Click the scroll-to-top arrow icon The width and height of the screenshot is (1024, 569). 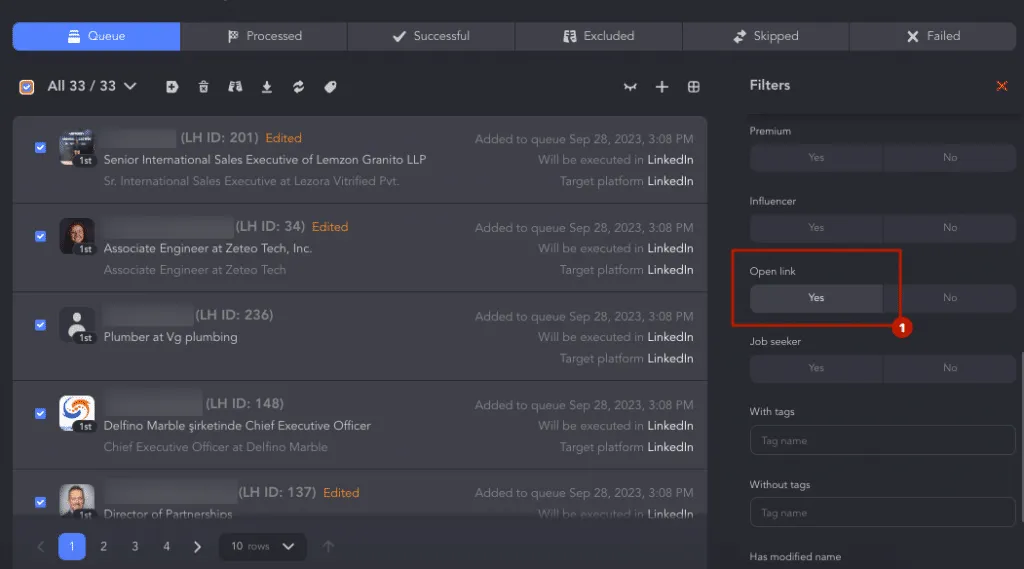point(328,546)
